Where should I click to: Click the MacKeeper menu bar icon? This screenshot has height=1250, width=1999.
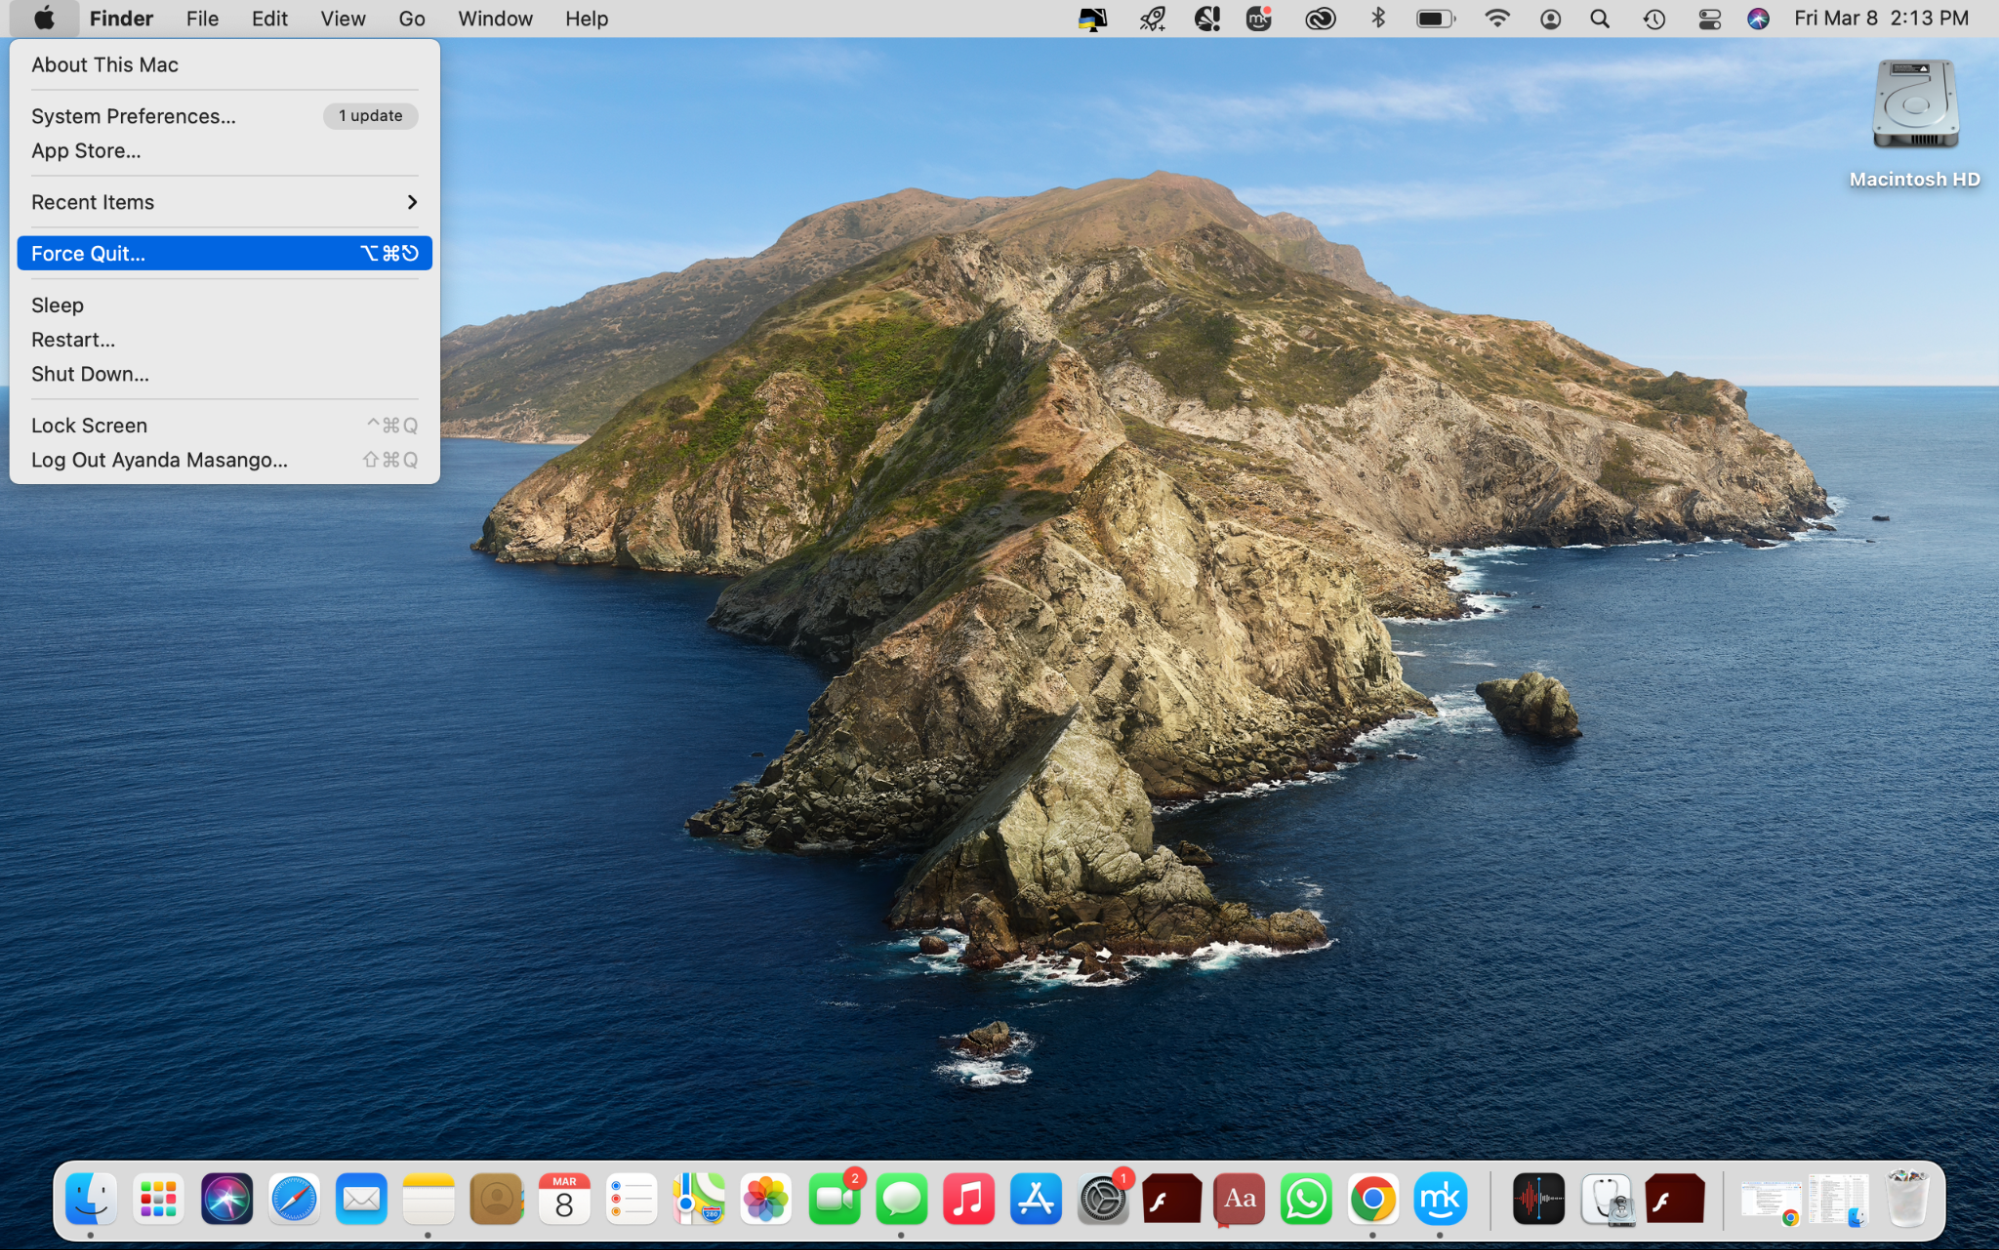[1259, 19]
